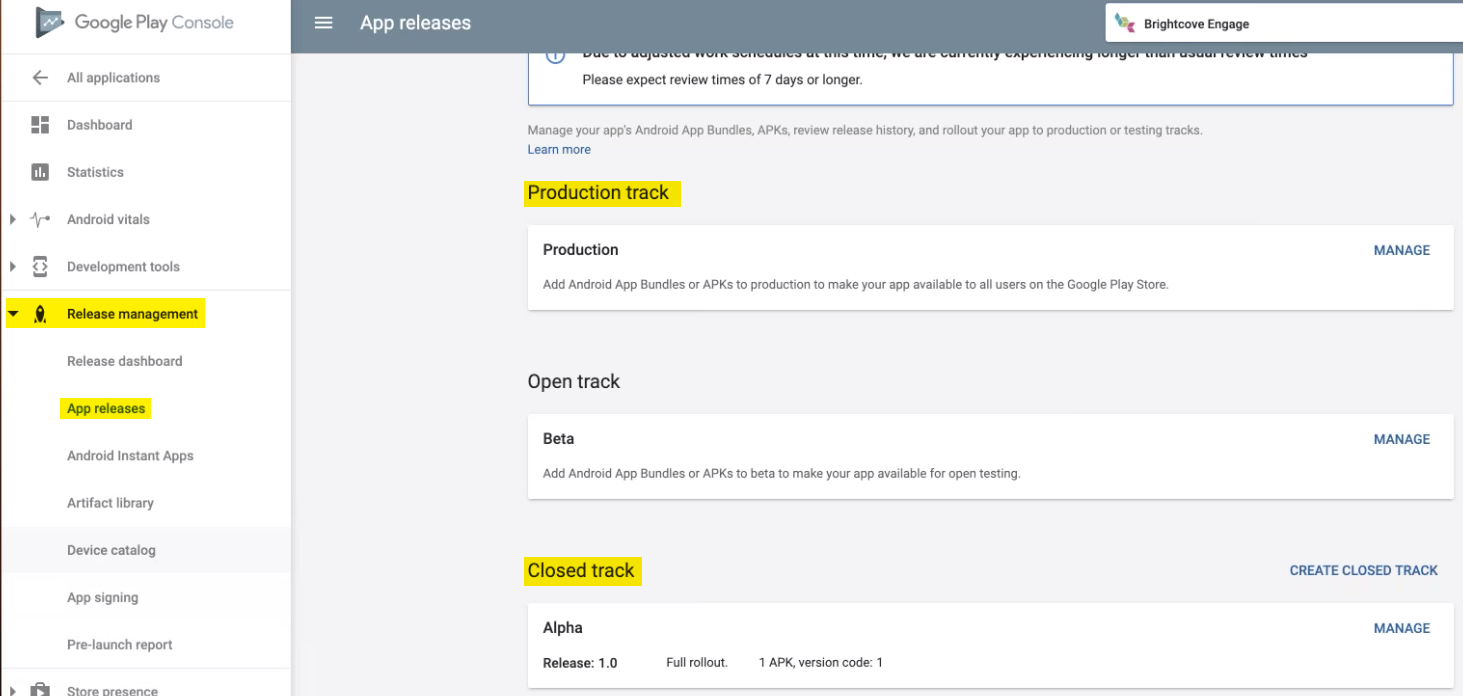This screenshot has height=696, width=1463.
Task: Click the review times notice text
Action: click(722, 79)
